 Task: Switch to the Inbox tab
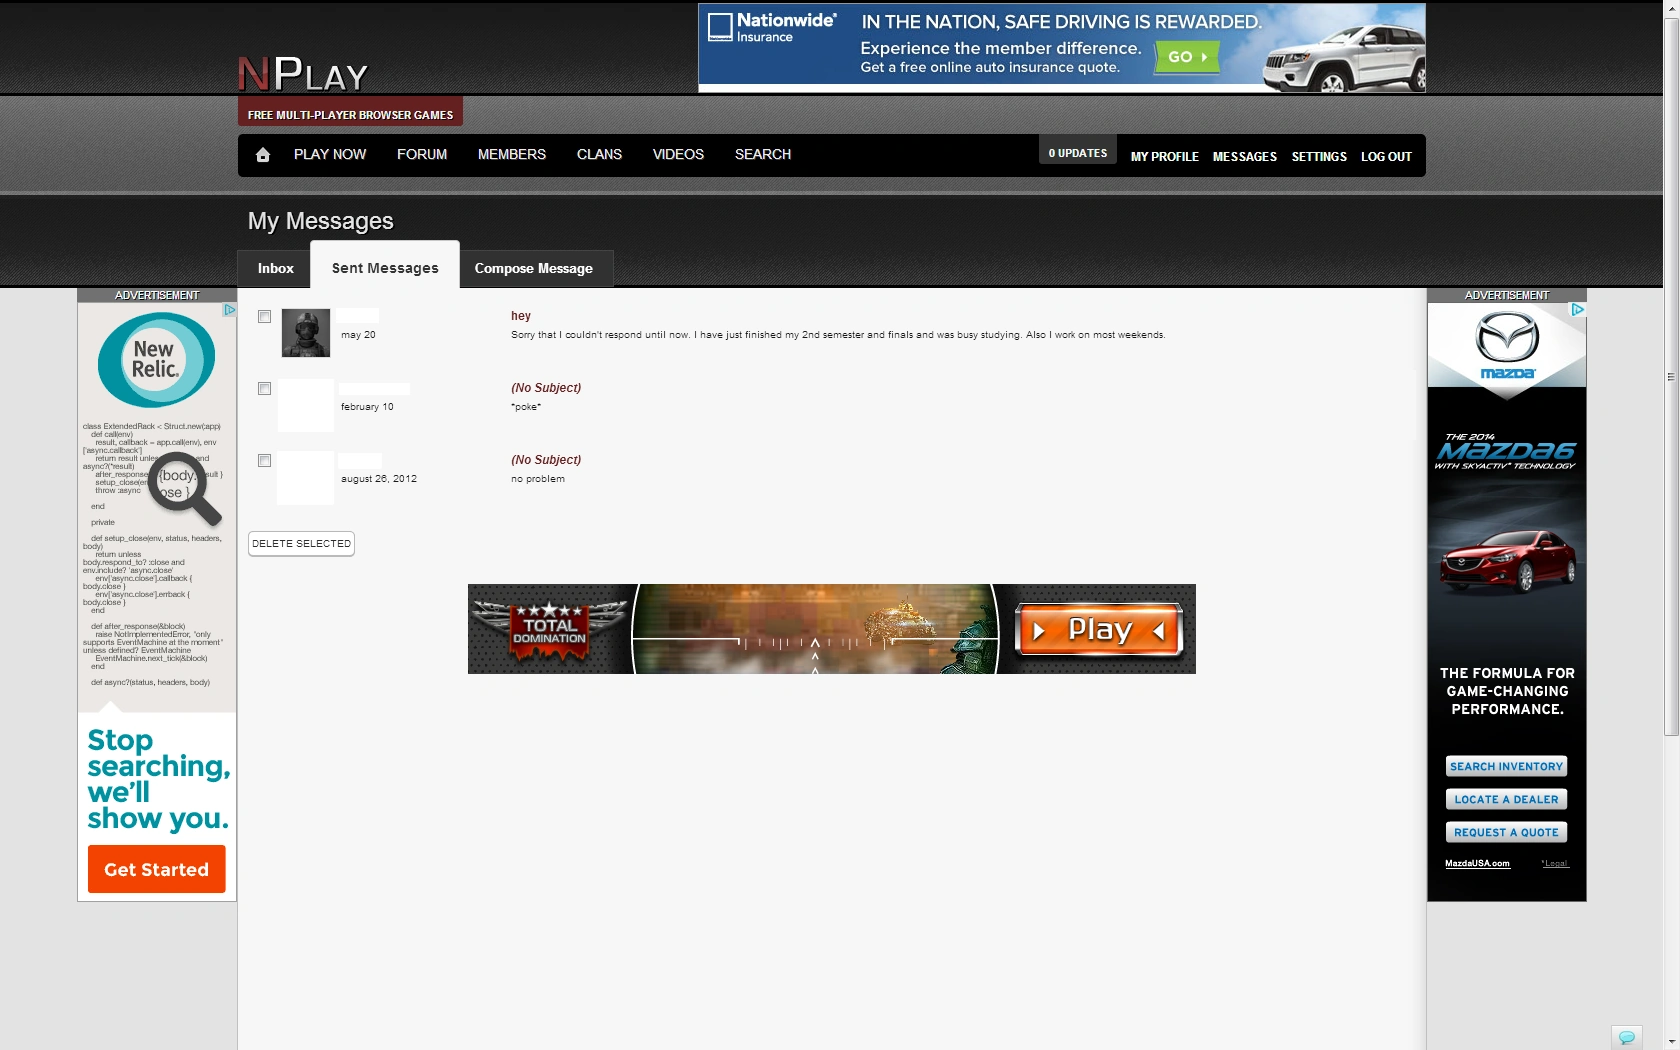click(275, 269)
